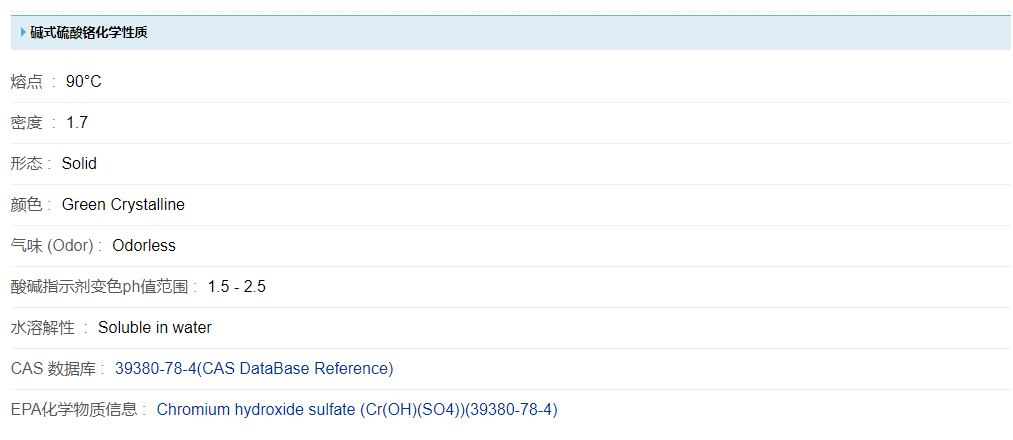Viewport: 1013px width, 440px height.
Task: Click the Odorless value
Action: pyautogui.click(x=144, y=246)
